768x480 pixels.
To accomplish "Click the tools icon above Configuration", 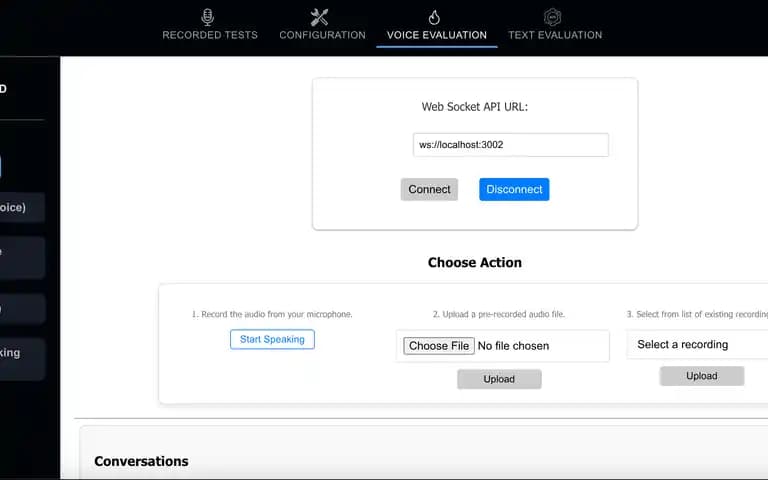I will (x=319, y=17).
